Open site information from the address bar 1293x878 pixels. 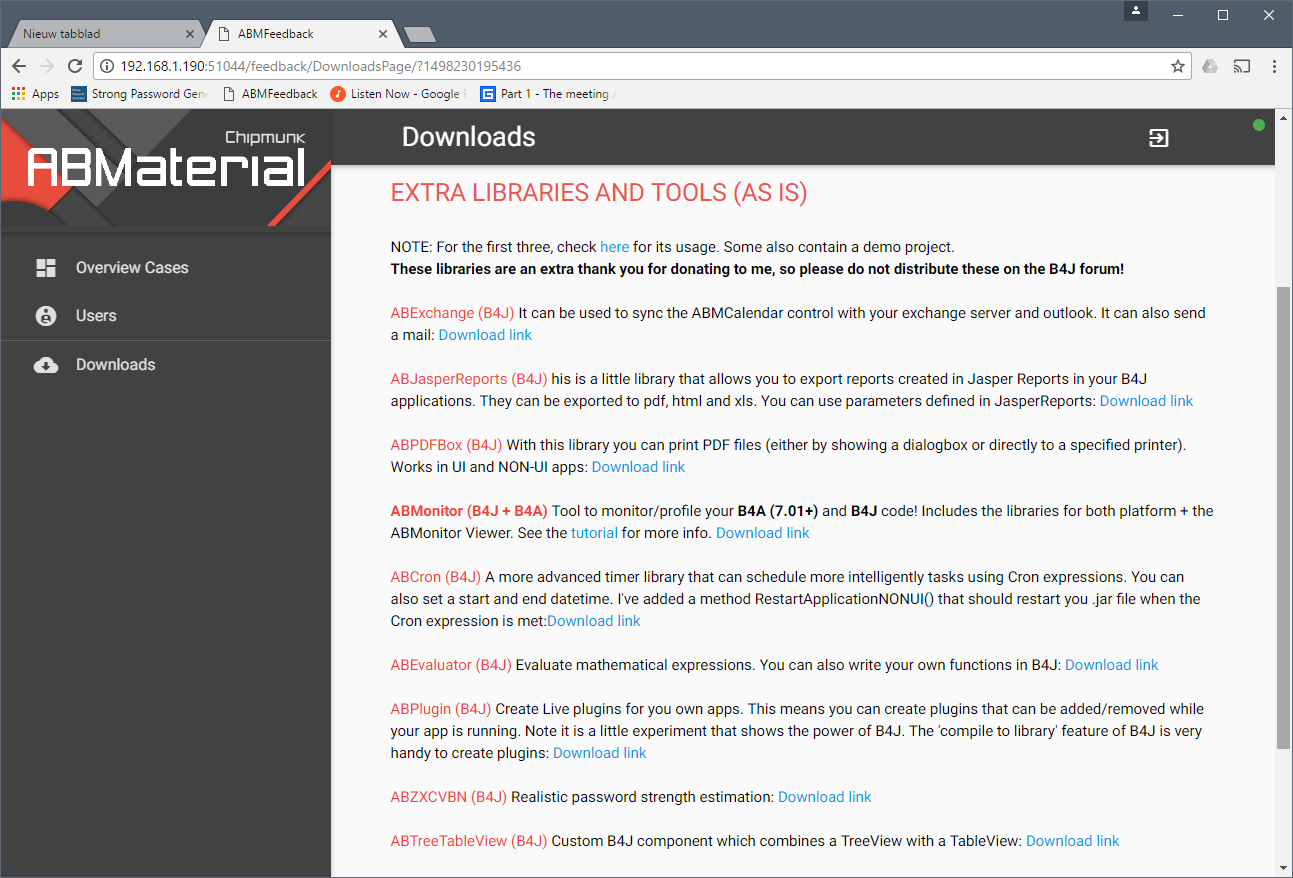pos(105,65)
